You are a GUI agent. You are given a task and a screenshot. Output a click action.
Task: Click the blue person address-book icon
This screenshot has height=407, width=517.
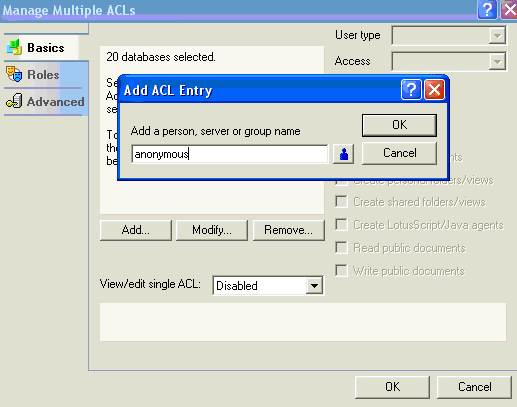pos(343,154)
